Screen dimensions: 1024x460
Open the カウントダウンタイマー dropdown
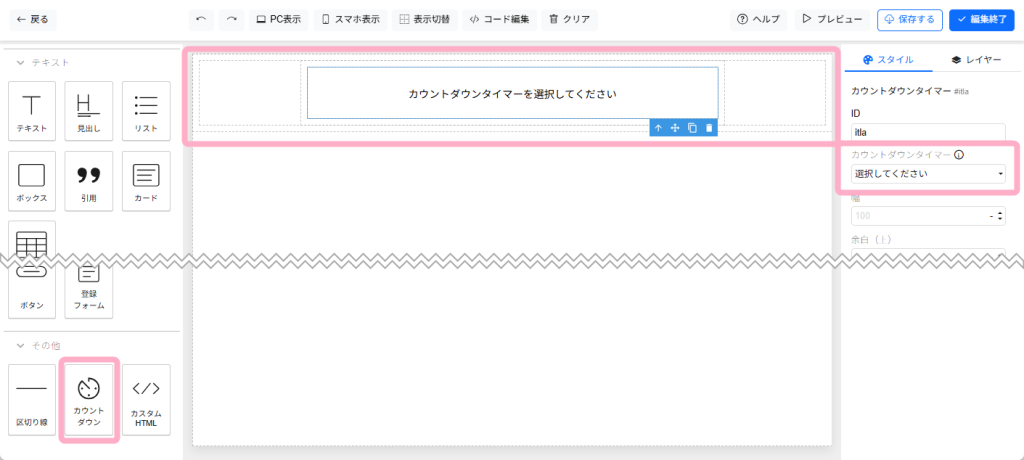point(927,174)
